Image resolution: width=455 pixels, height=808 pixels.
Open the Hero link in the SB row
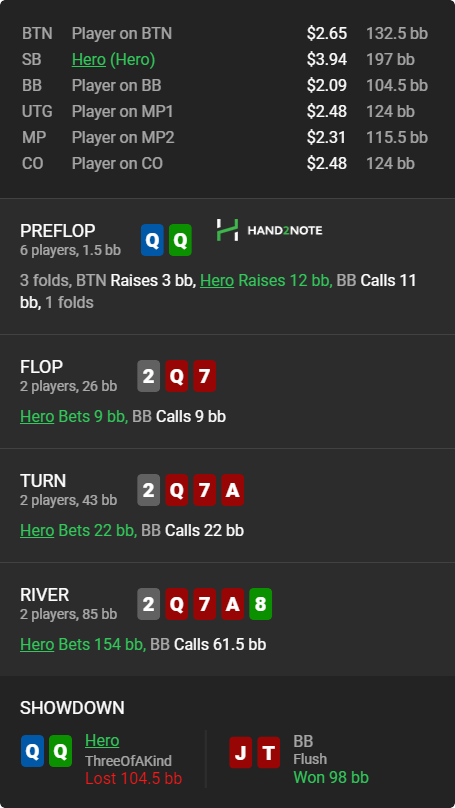point(89,60)
